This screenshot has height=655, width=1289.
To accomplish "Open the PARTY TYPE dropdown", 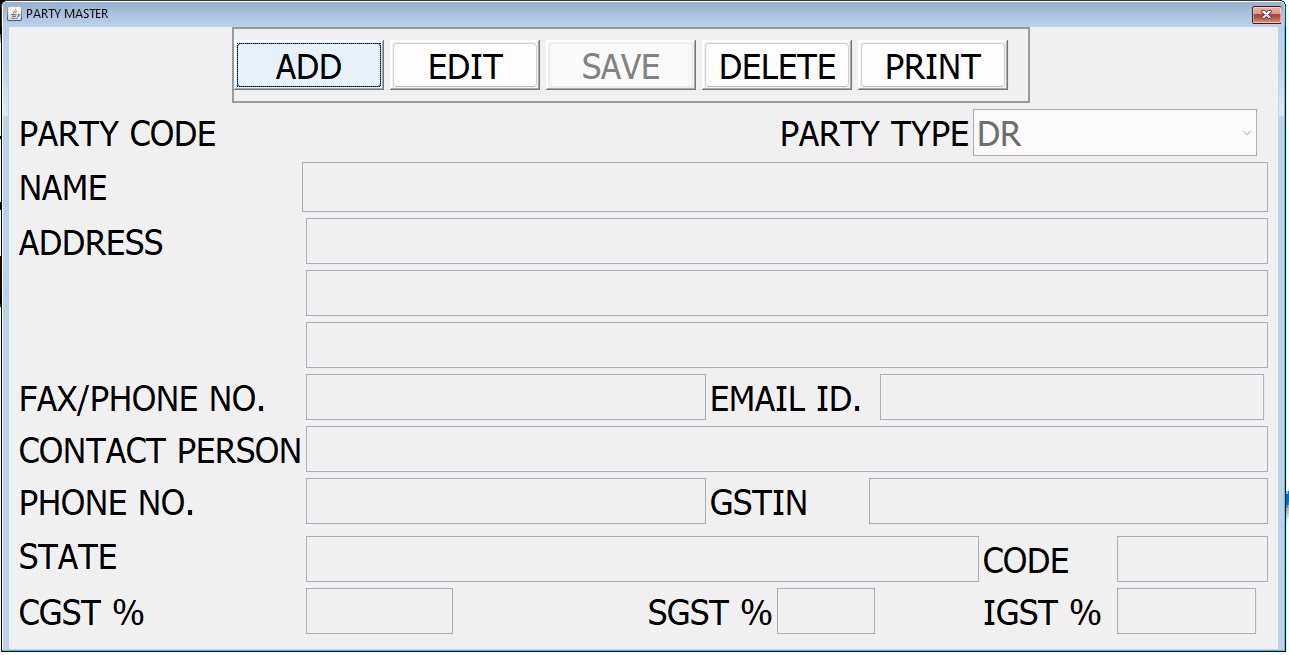I will pyautogui.click(x=1114, y=133).
